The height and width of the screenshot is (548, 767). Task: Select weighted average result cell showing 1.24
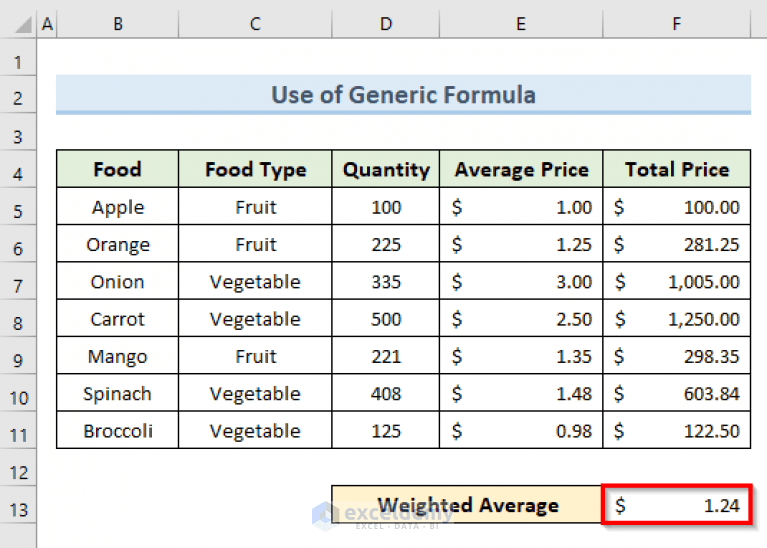tap(677, 504)
